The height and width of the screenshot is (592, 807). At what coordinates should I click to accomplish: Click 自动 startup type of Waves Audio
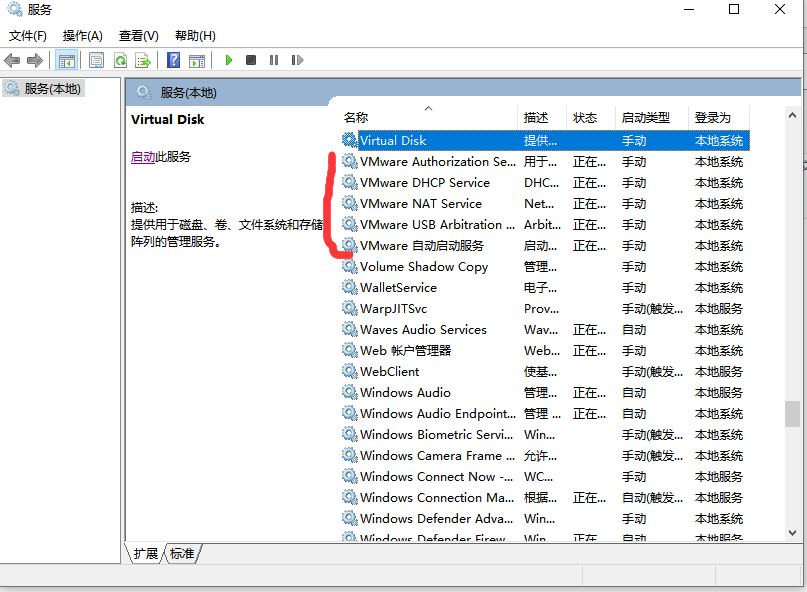coord(634,330)
